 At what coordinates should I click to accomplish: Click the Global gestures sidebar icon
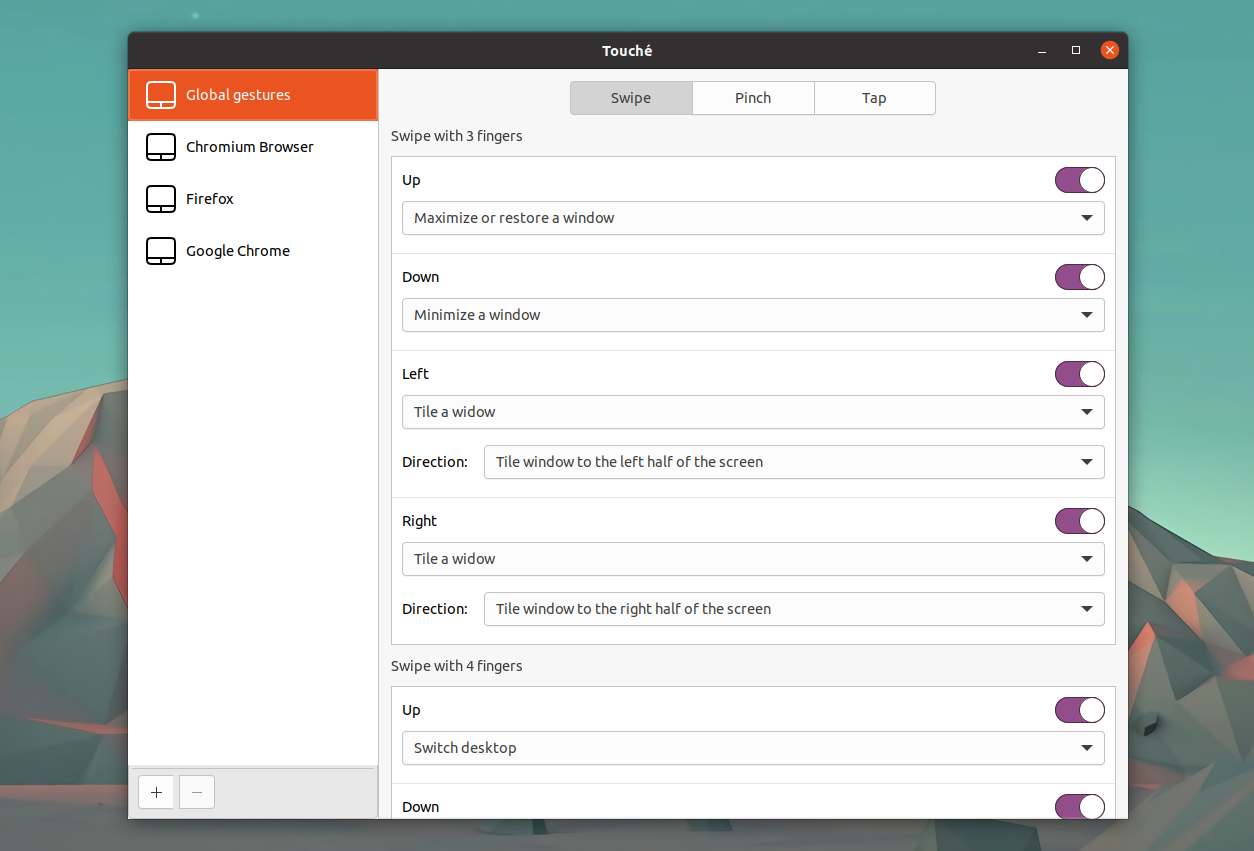[x=161, y=94]
